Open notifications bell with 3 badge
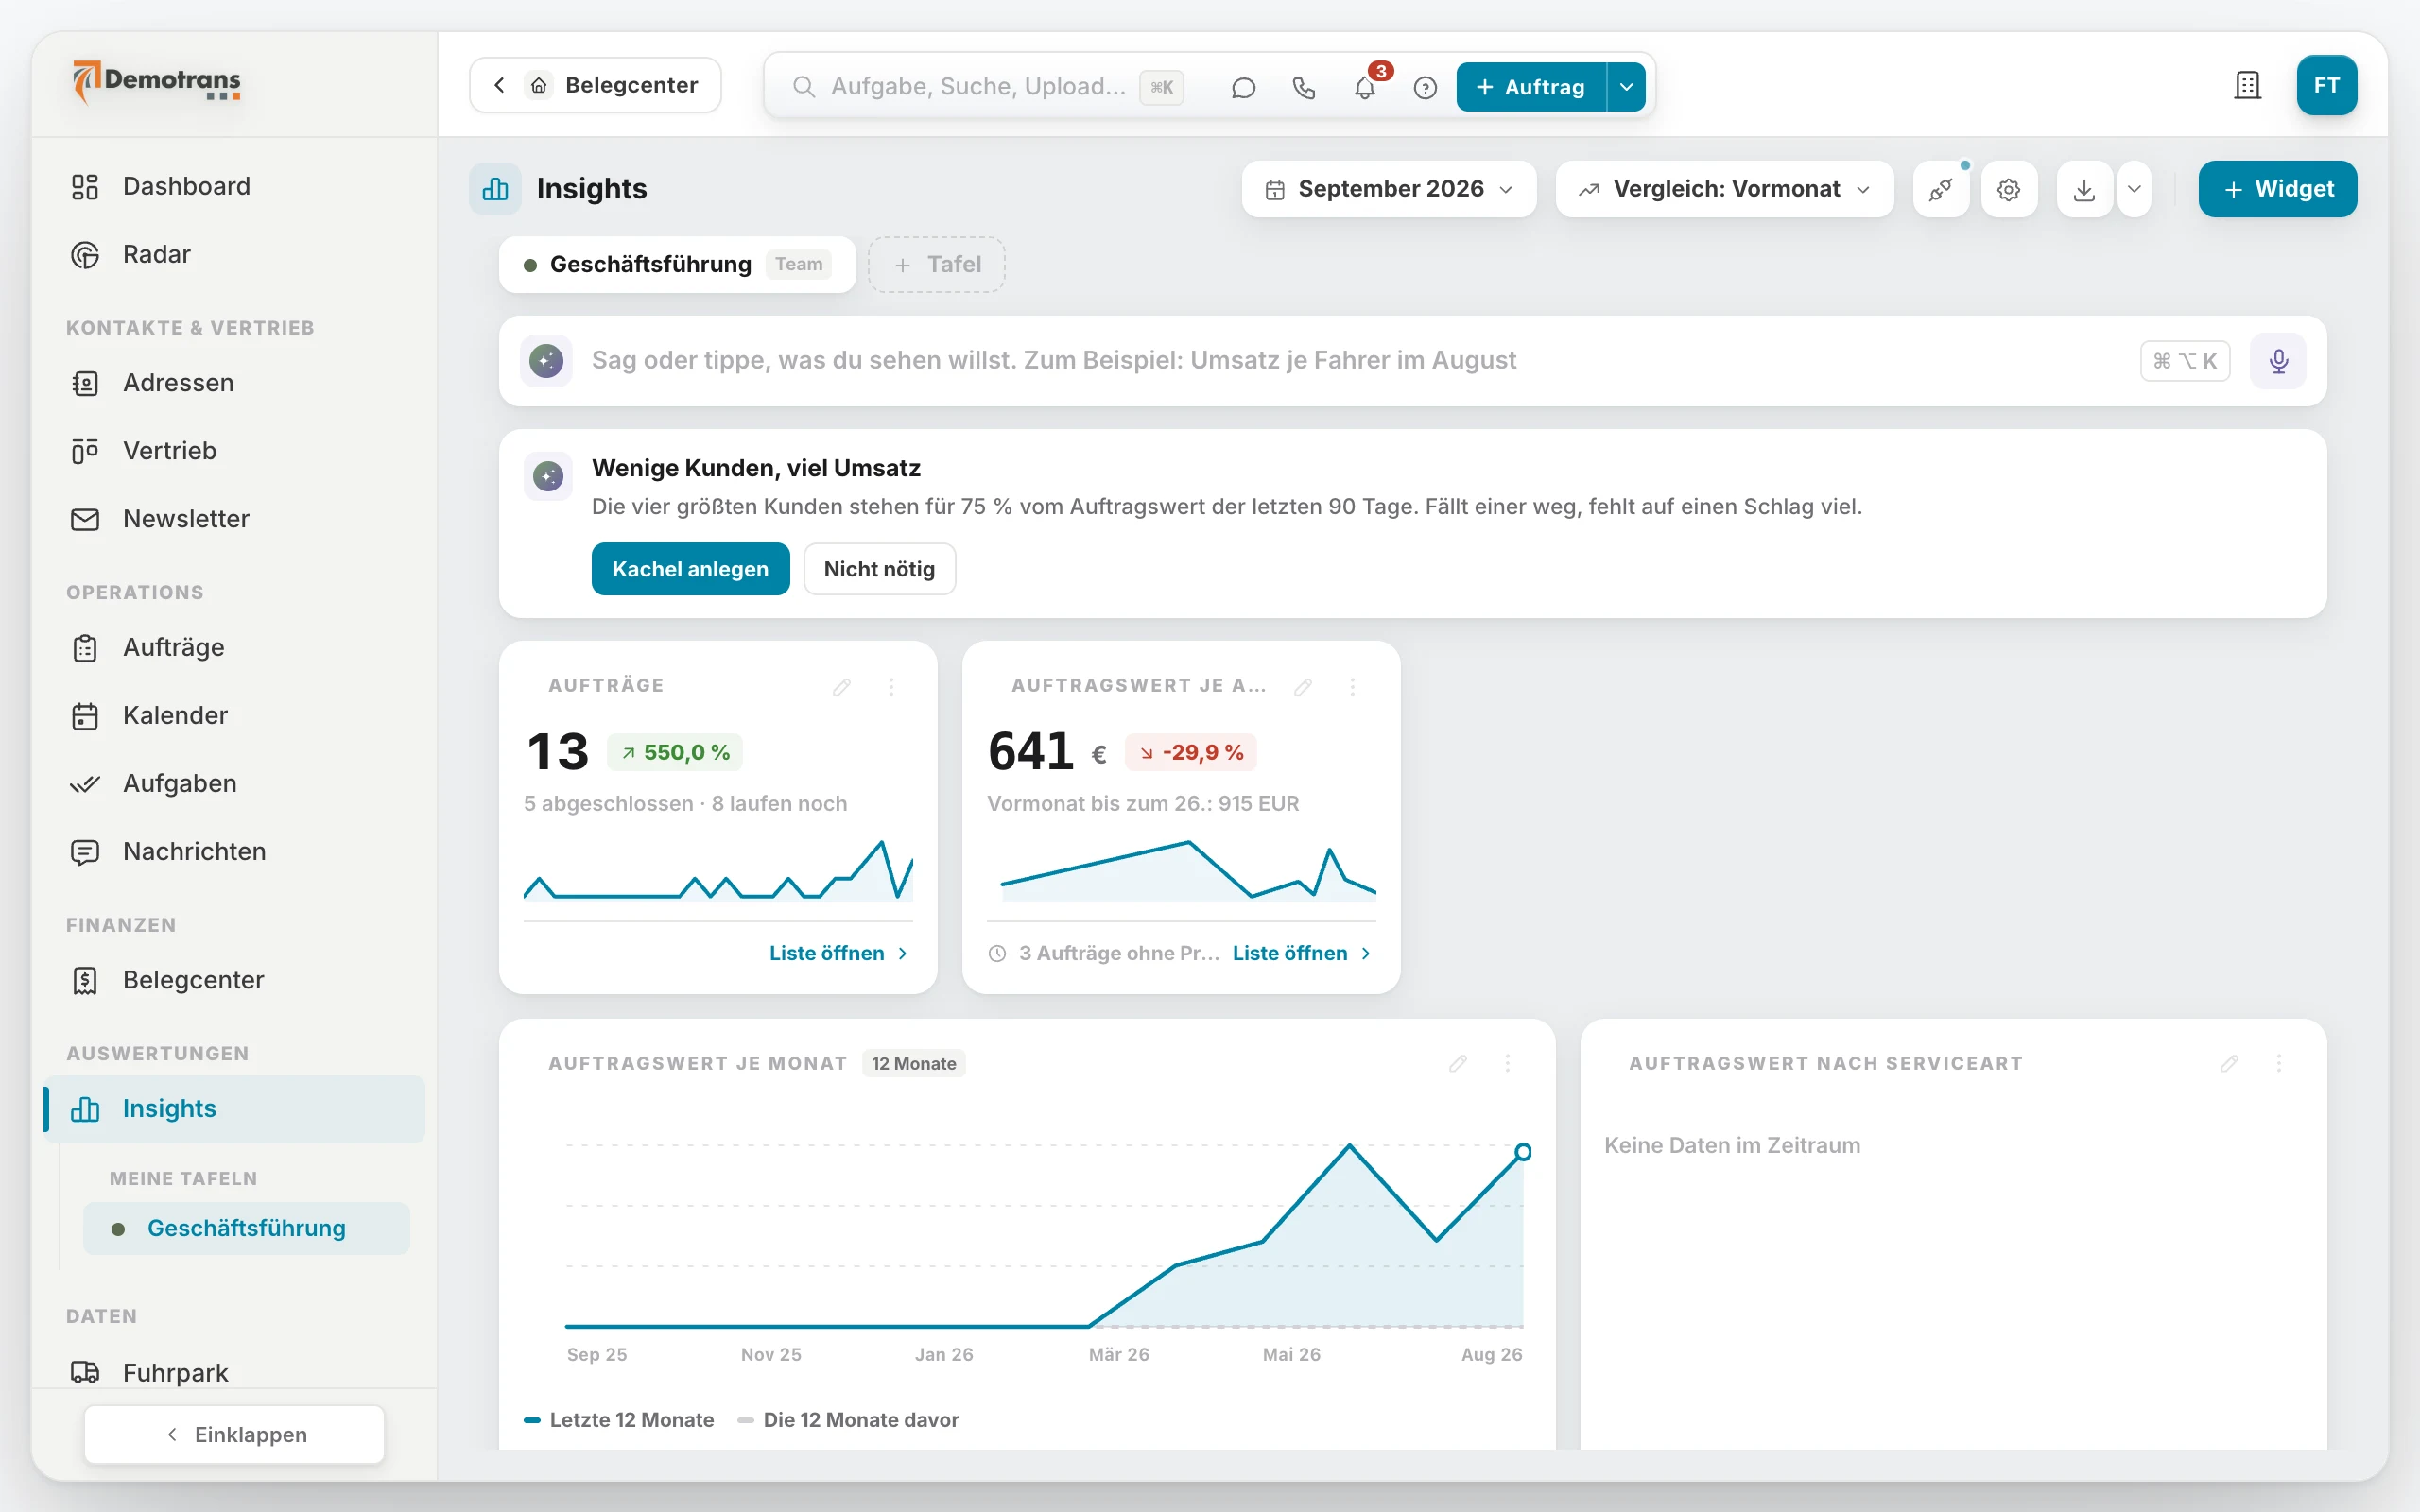2420x1512 pixels. (x=1365, y=87)
